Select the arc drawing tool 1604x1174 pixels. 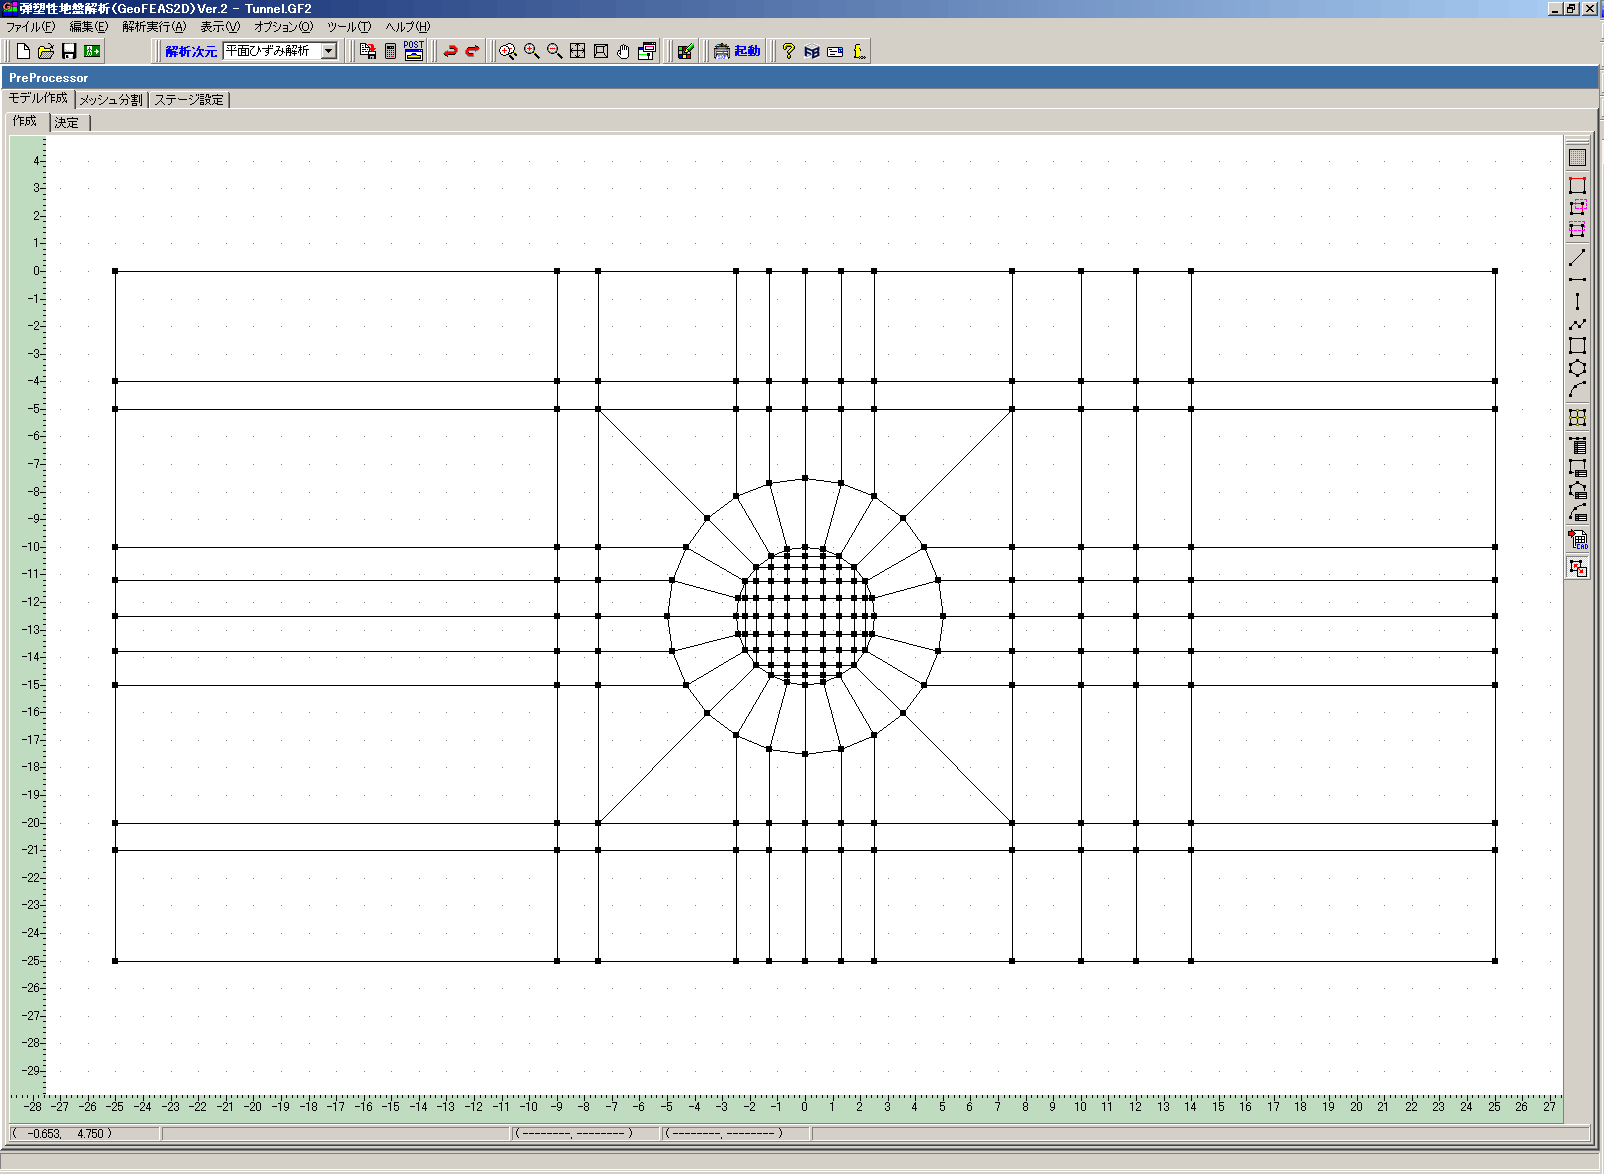(1577, 390)
